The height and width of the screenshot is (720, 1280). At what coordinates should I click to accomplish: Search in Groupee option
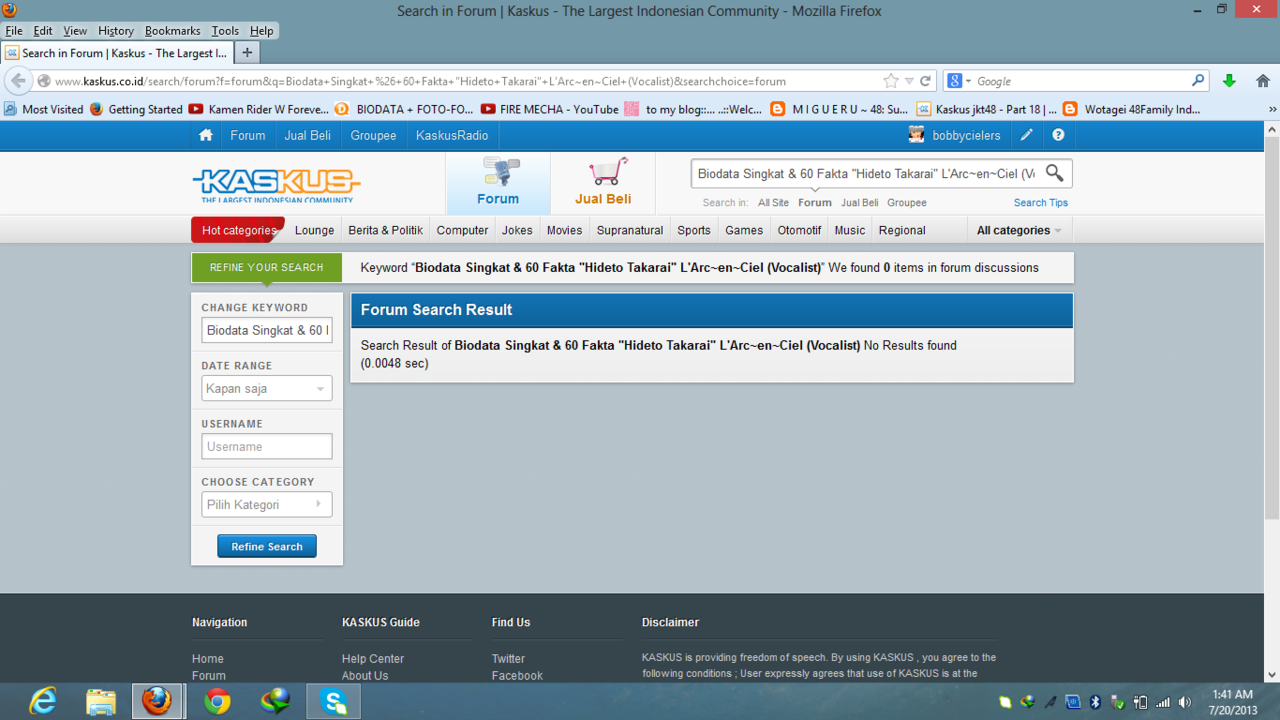pyautogui.click(x=907, y=203)
